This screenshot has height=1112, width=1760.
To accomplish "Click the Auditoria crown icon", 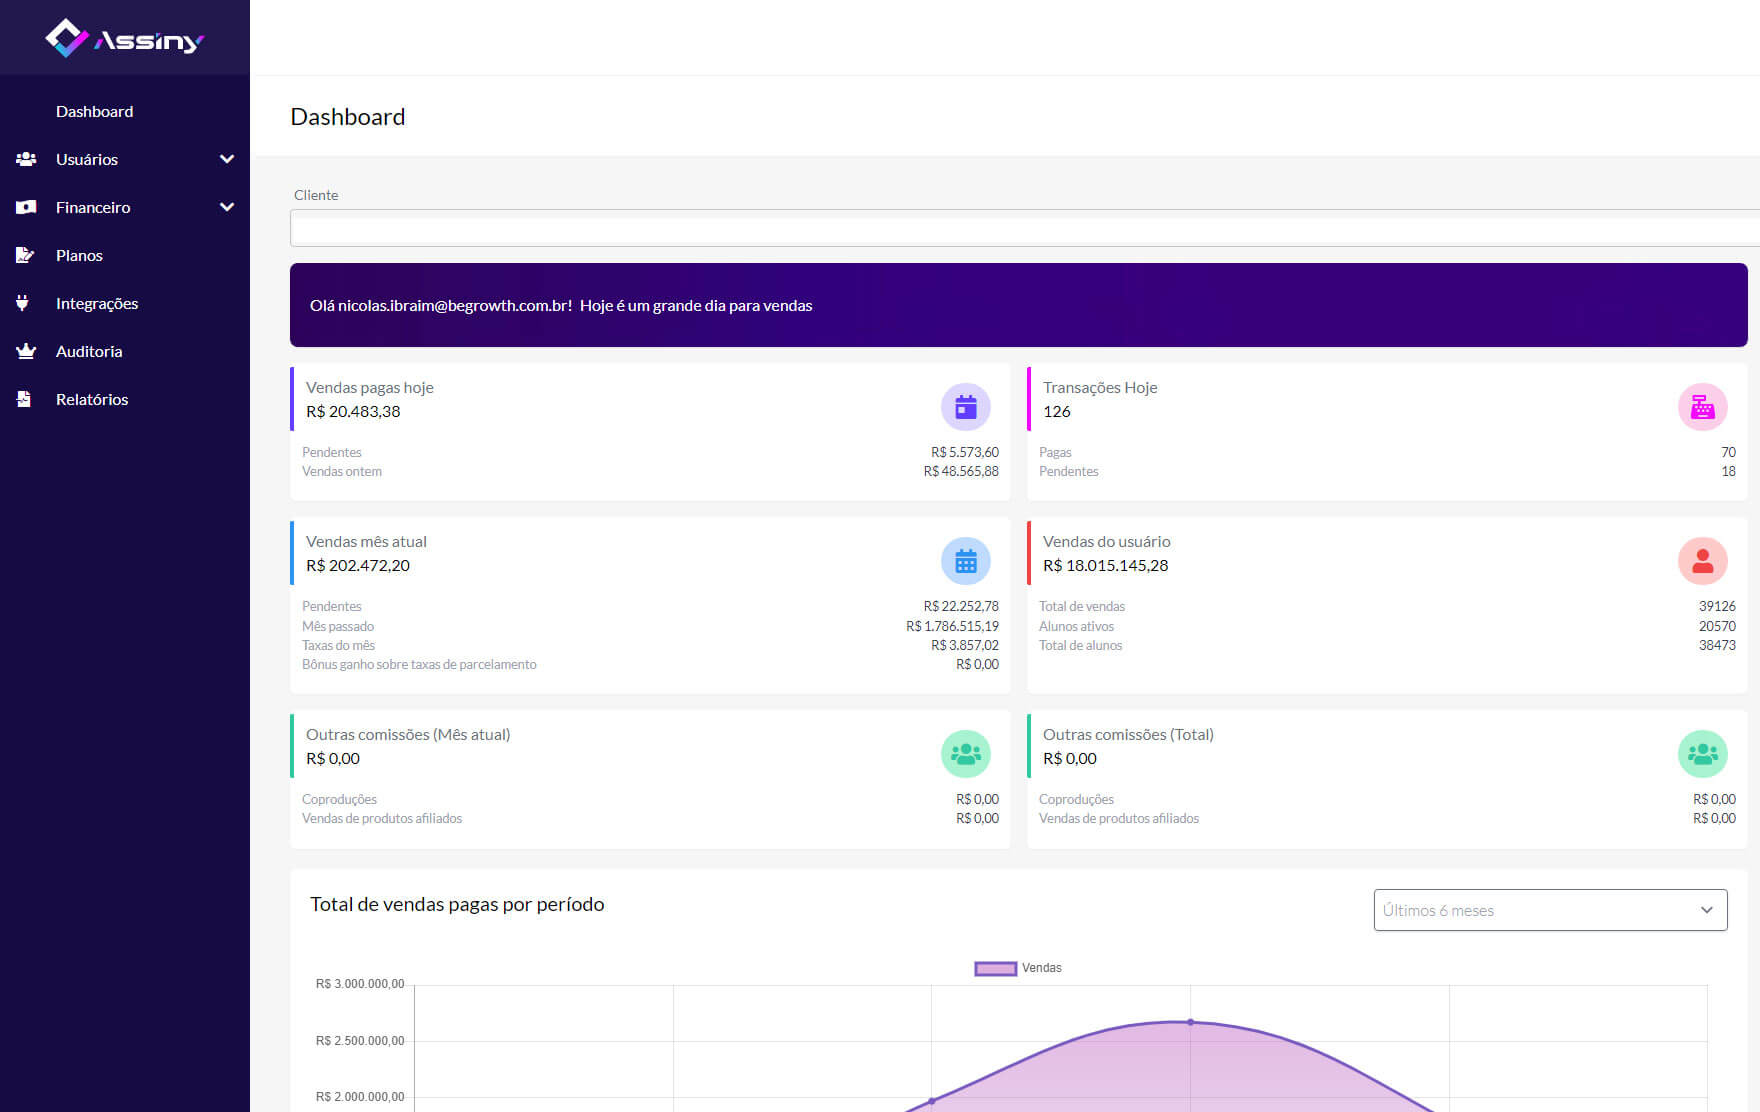I will (26, 351).
